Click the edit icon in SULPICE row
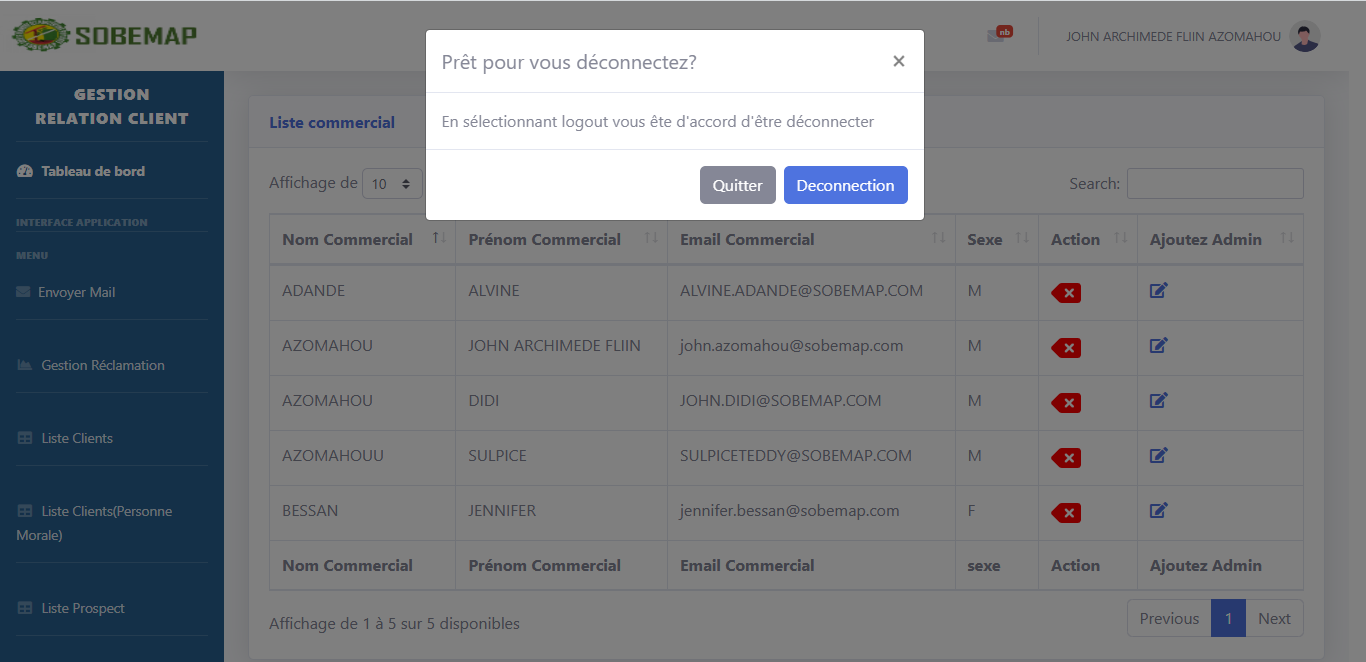The width and height of the screenshot is (1366, 662). (1158, 456)
